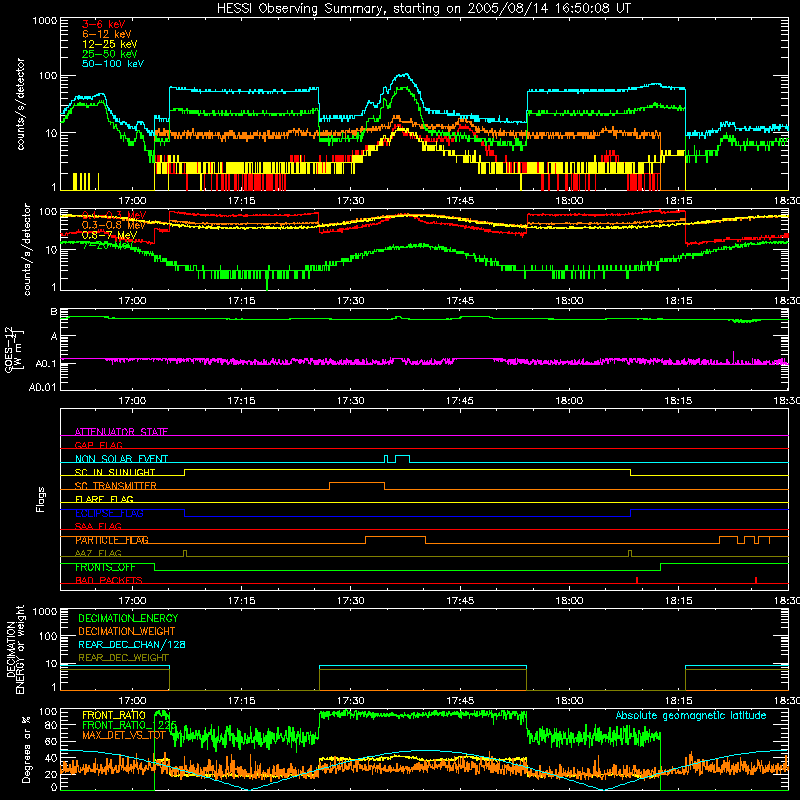Select the SAA_FLAG label

(98, 526)
